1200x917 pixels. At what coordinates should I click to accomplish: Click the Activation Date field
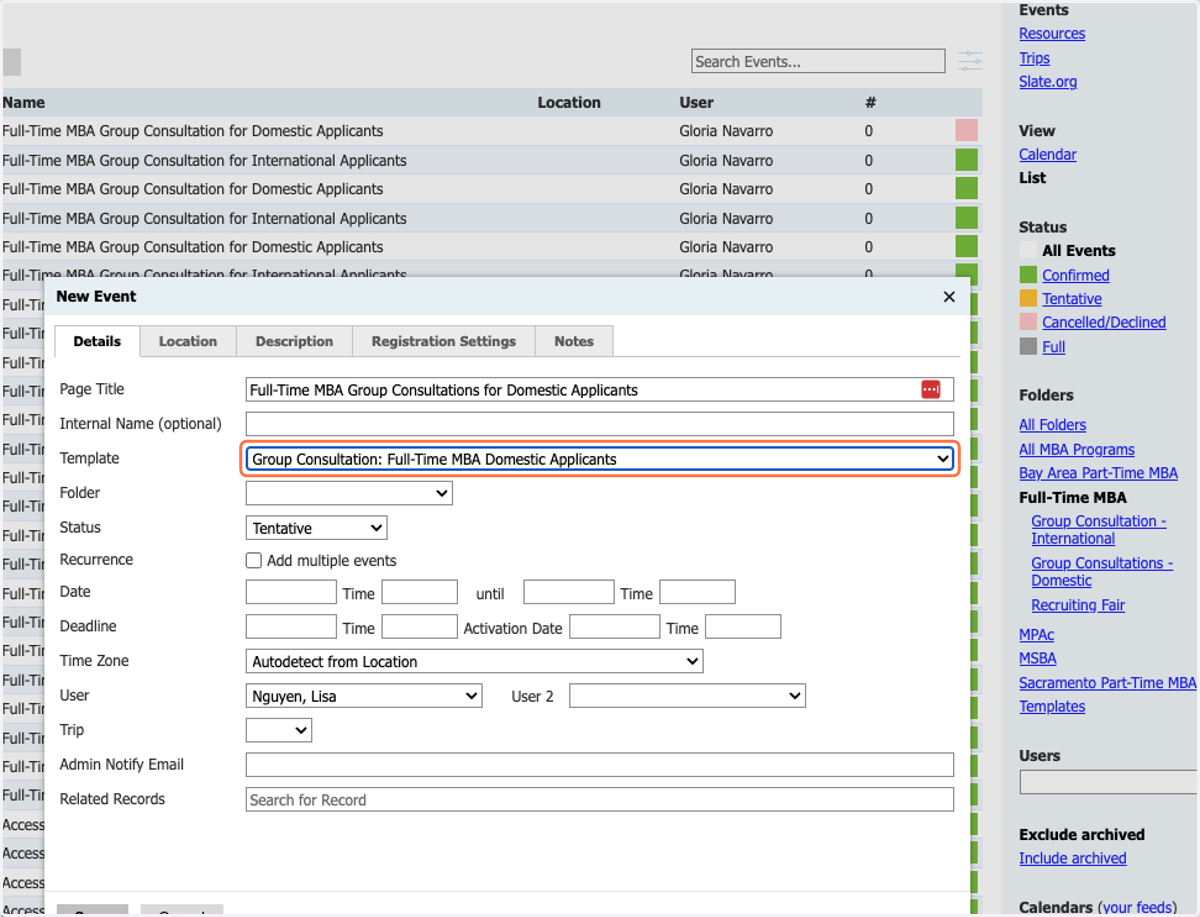[615, 627]
